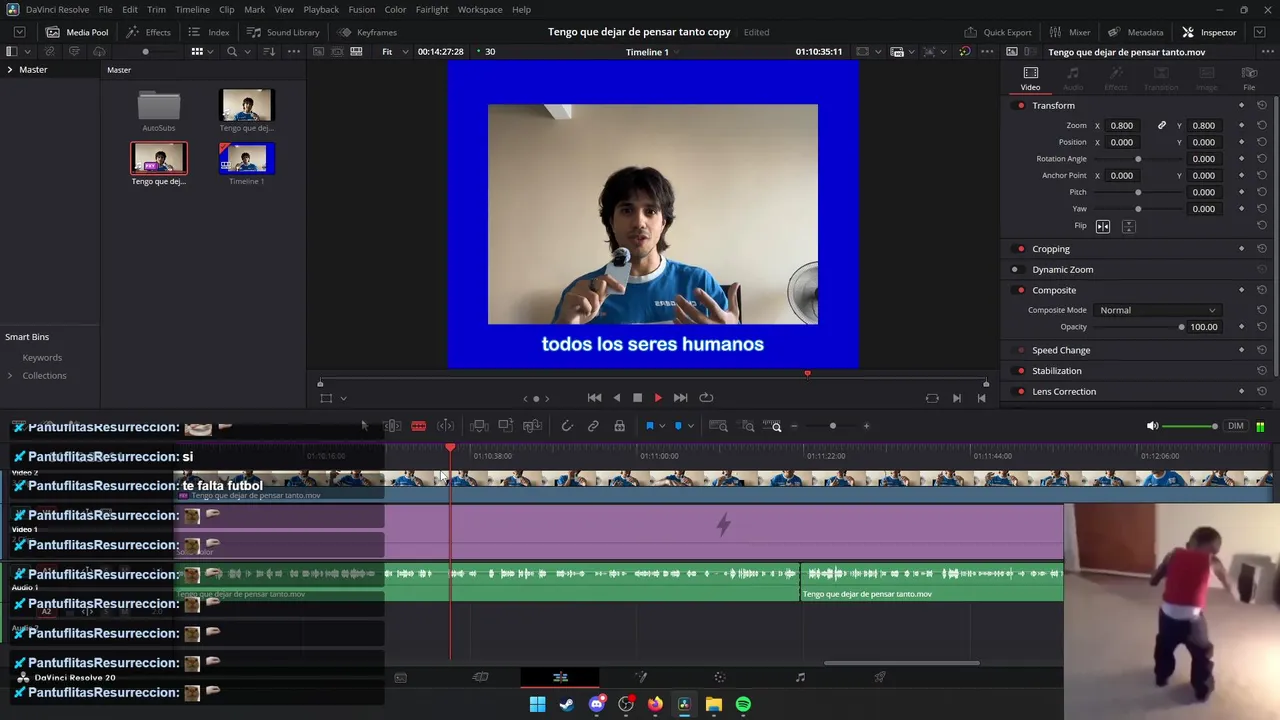Image resolution: width=1280 pixels, height=720 pixels.
Task: Click Quick Export
Action: (997, 32)
